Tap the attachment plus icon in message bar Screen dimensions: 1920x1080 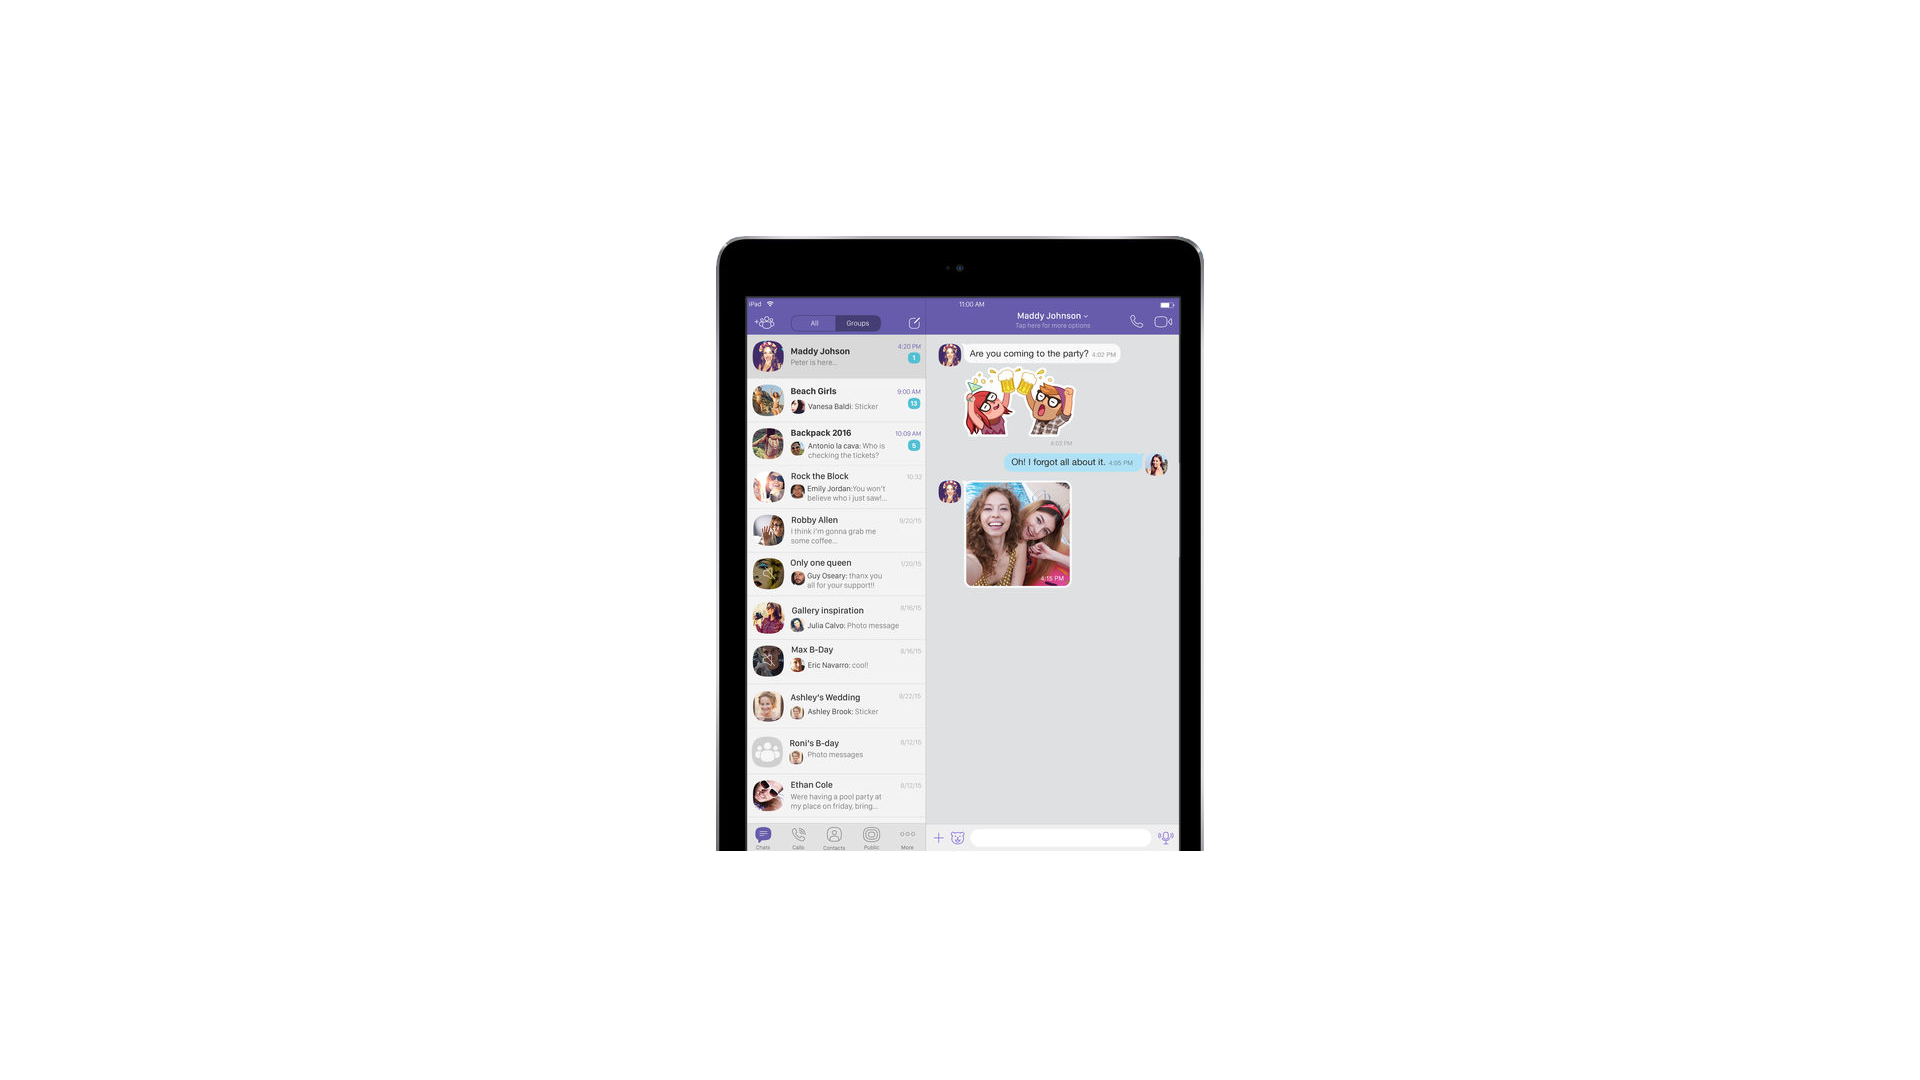(938, 837)
